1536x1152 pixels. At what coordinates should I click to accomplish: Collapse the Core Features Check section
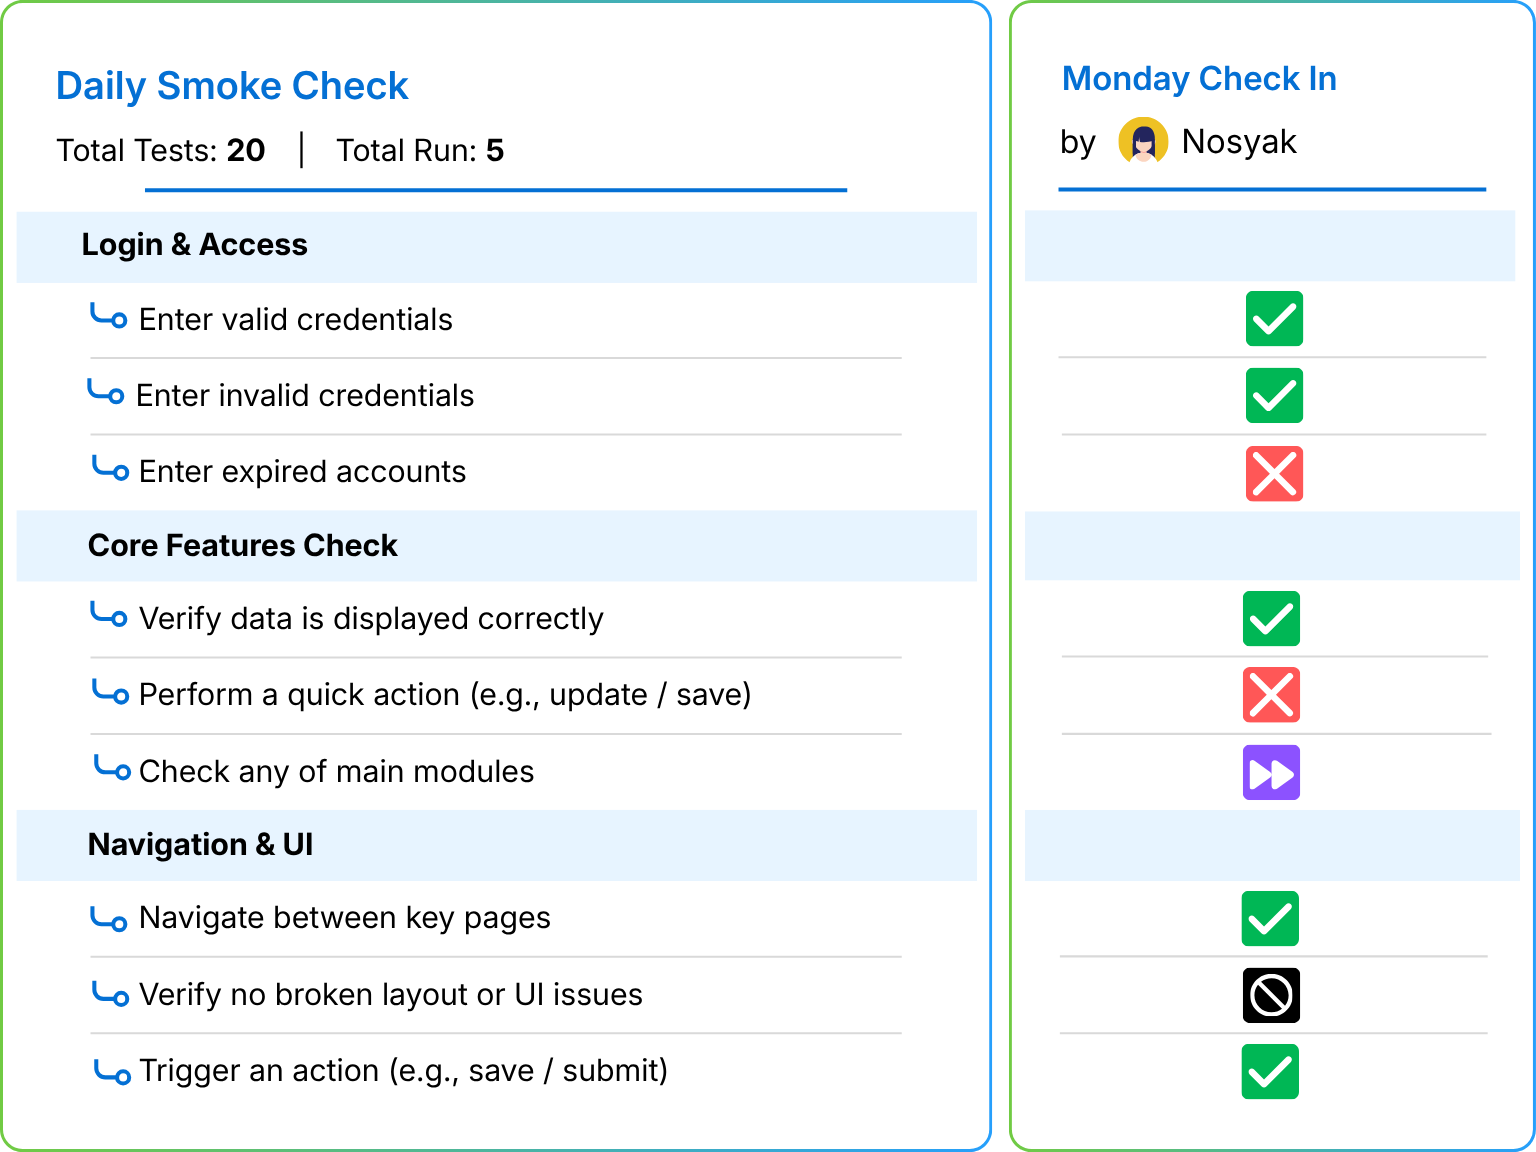coord(496,546)
